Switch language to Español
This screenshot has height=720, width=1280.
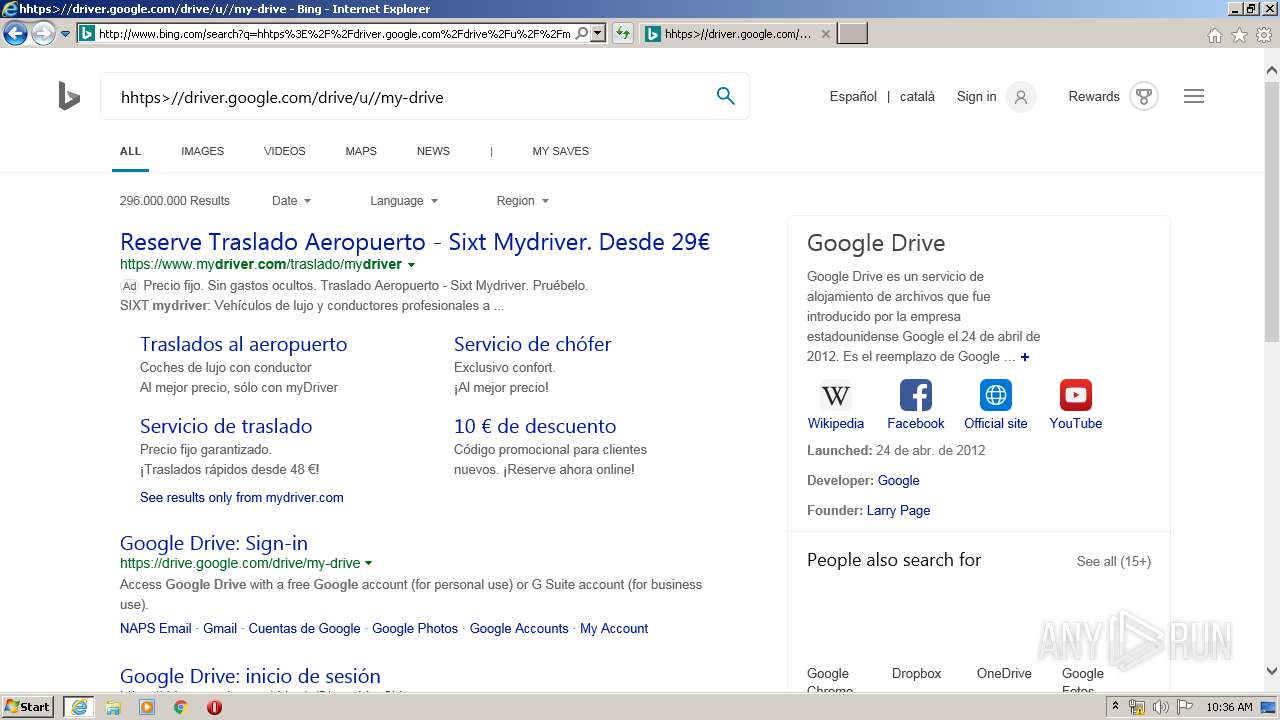pos(853,97)
